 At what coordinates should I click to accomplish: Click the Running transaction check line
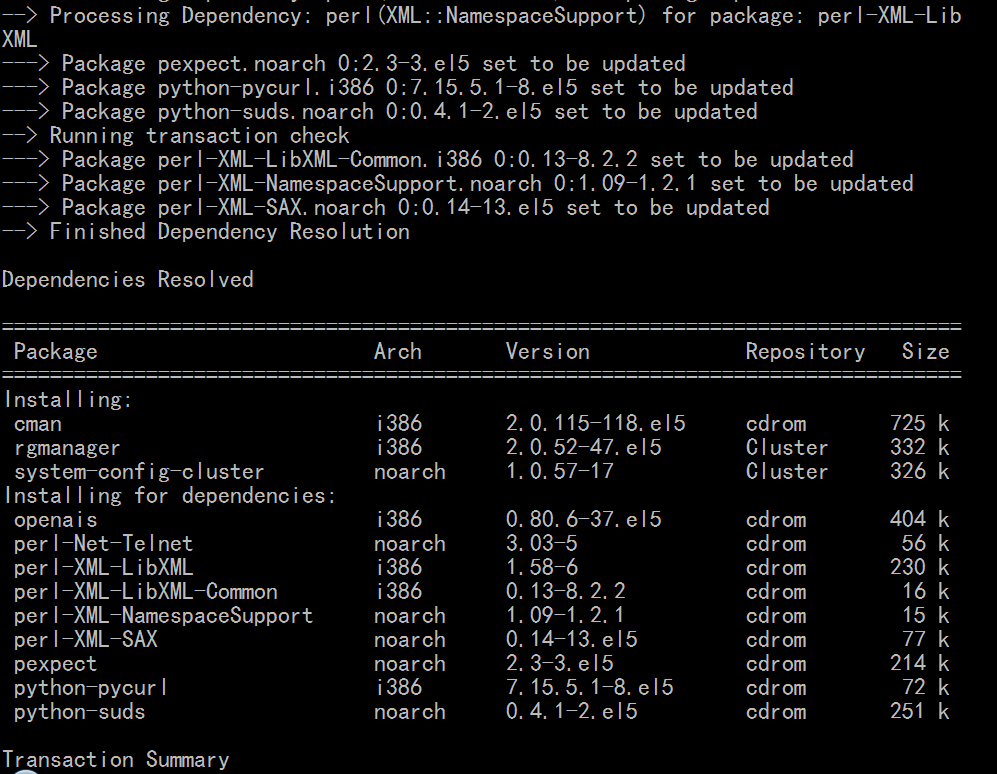[x=199, y=136]
